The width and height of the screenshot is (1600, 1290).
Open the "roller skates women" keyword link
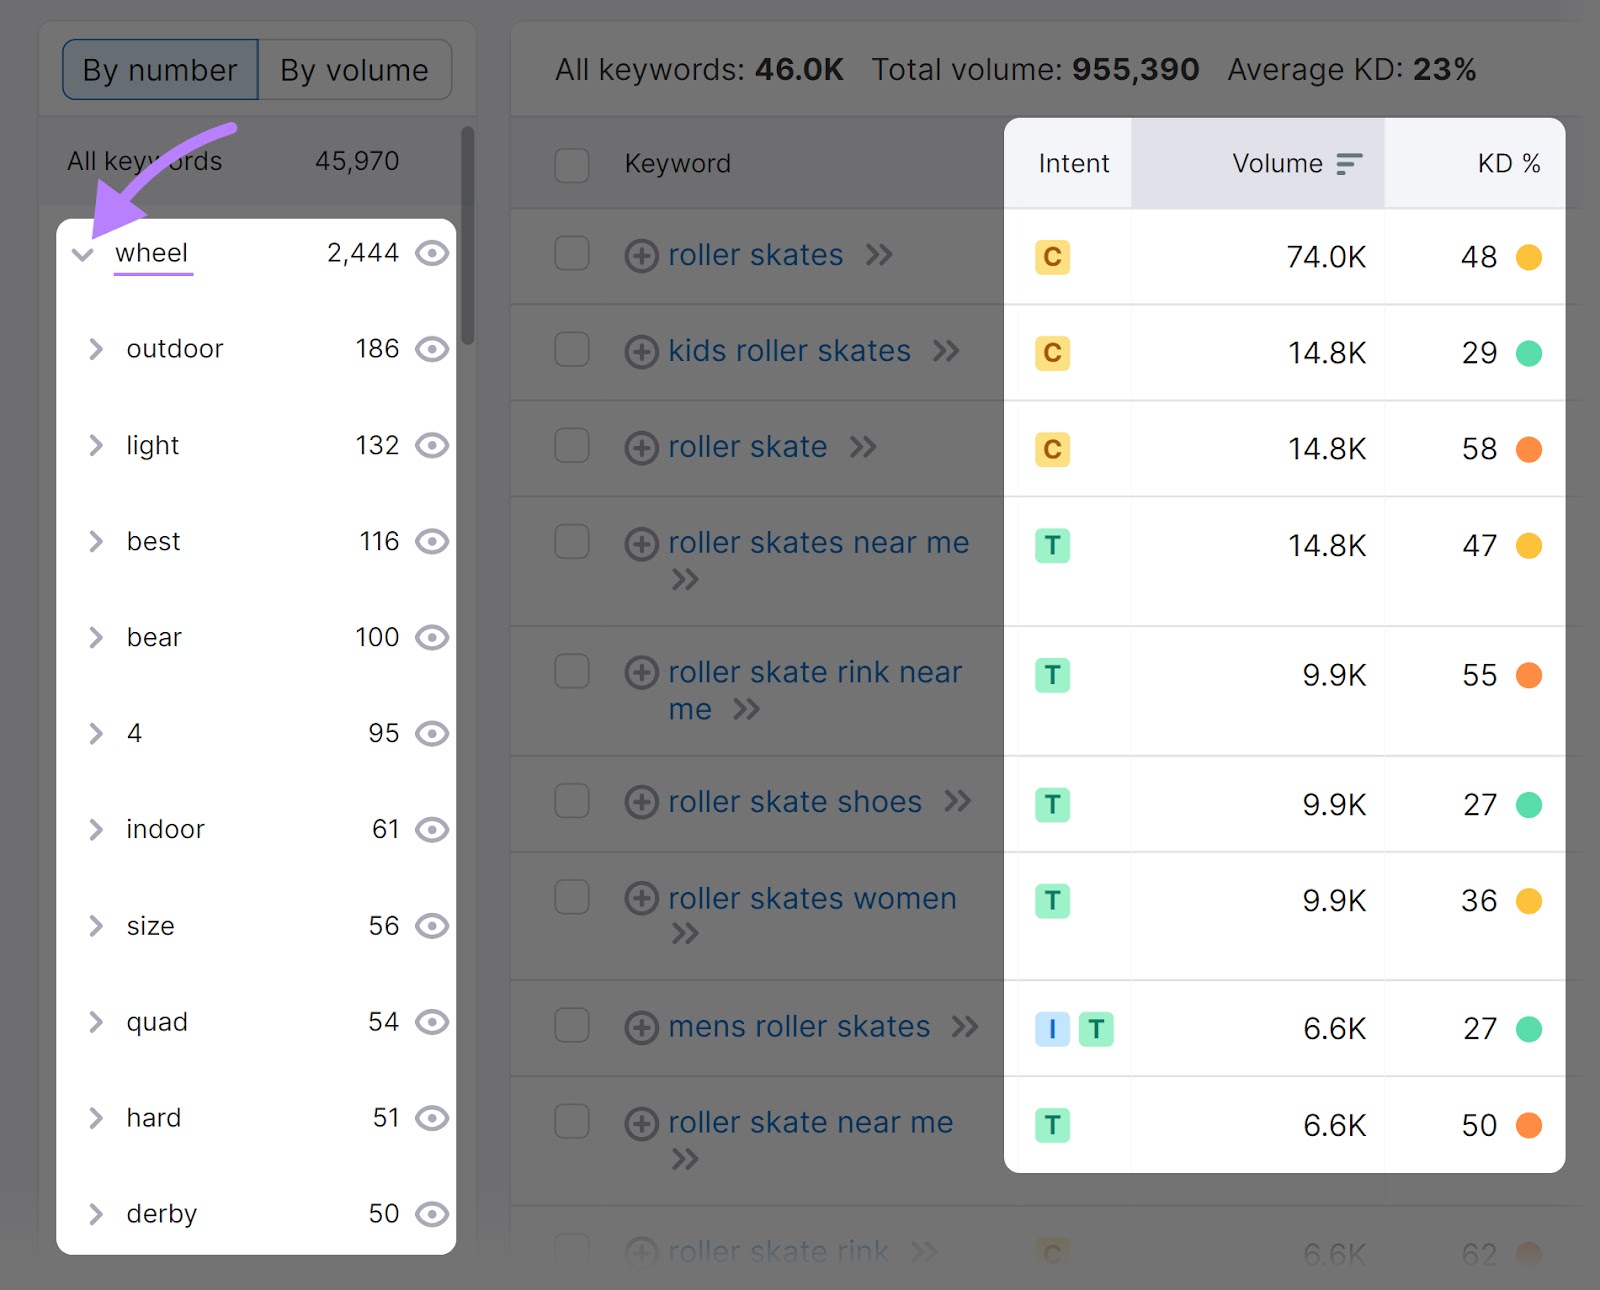coord(811,899)
